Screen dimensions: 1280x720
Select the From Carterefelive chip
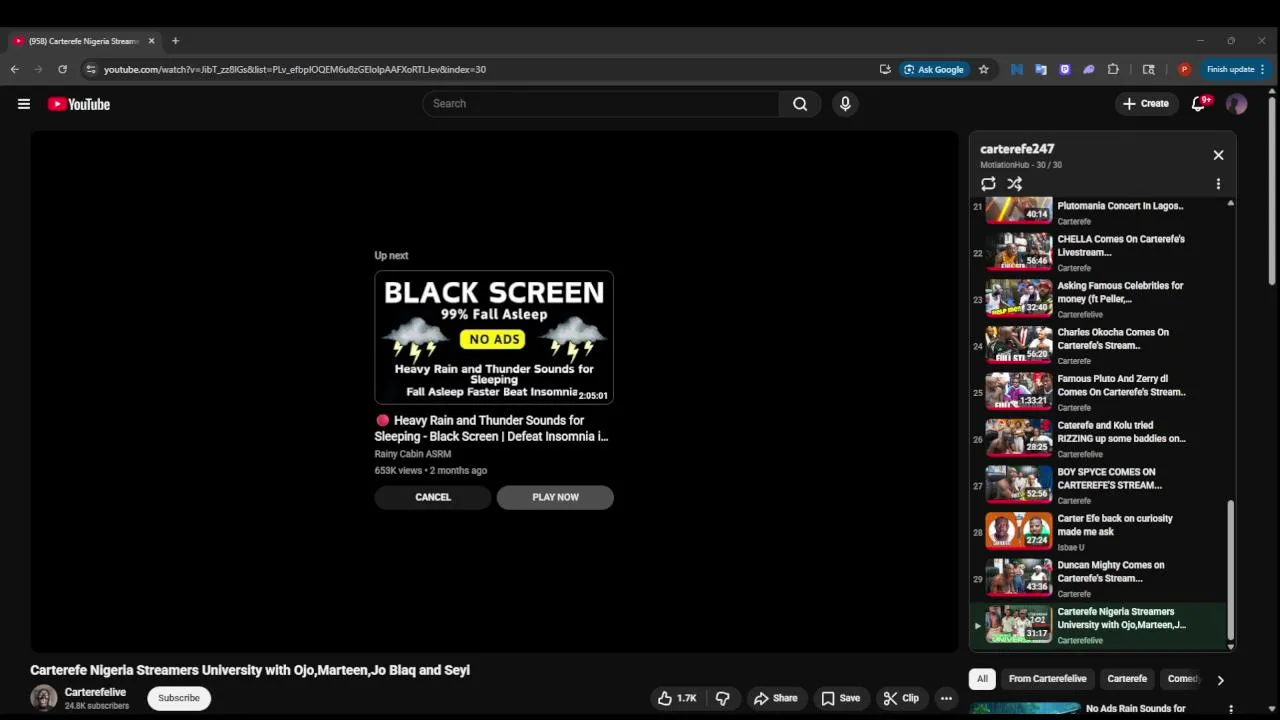[x=1047, y=679]
